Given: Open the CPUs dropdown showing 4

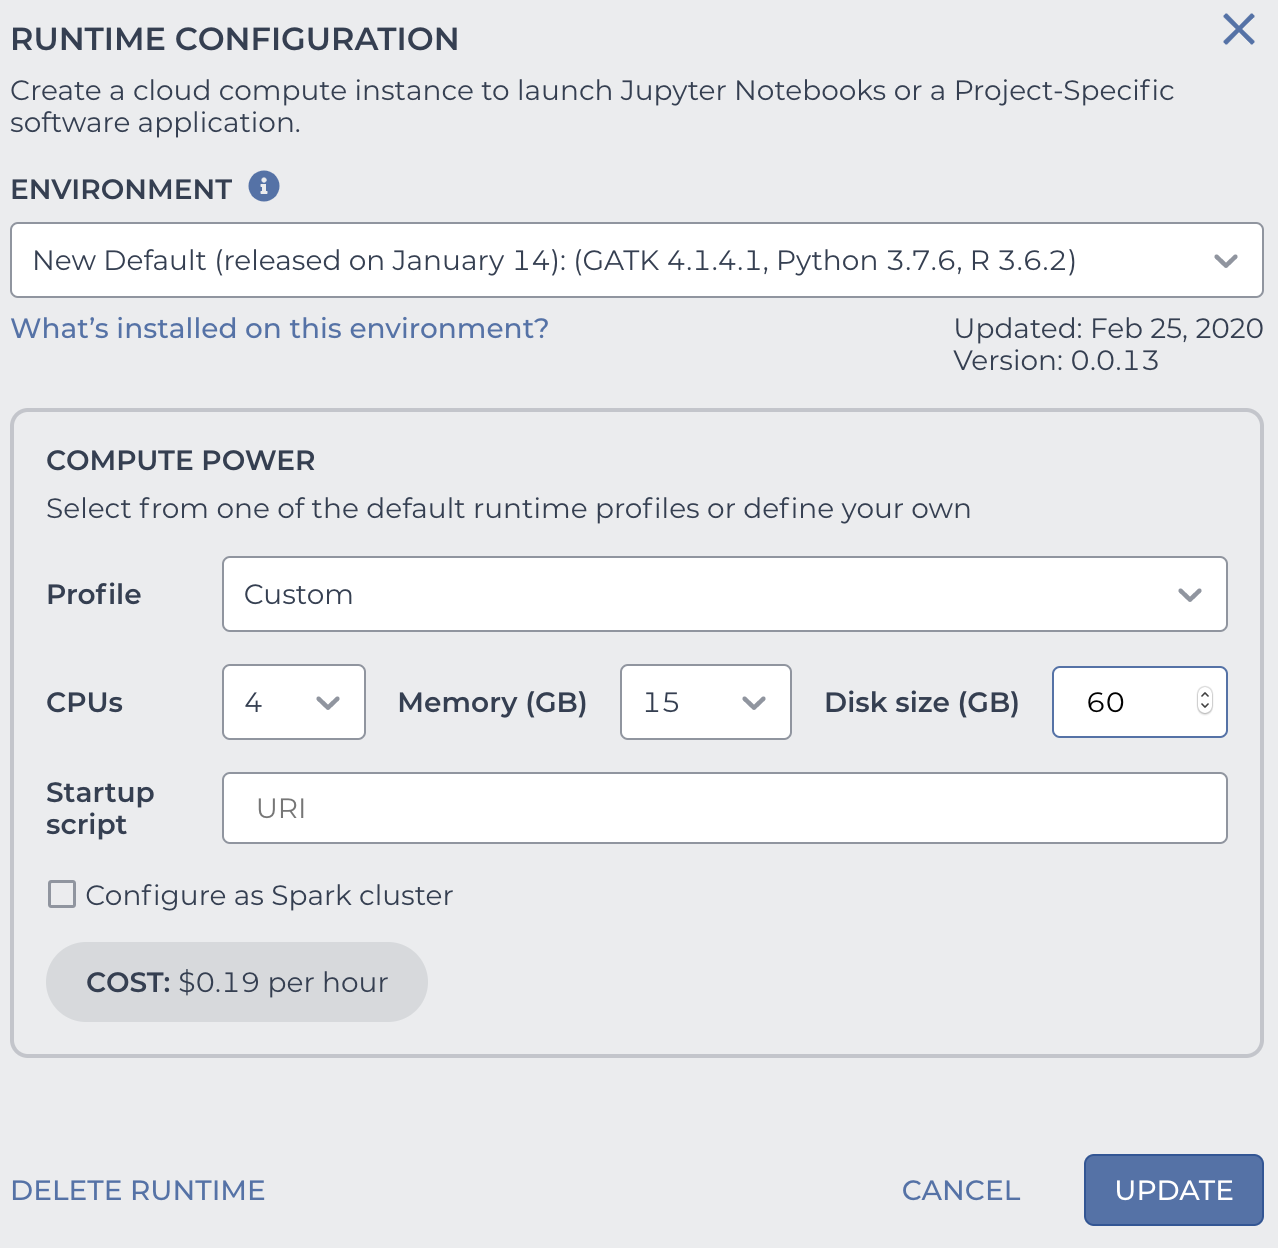Looking at the screenshot, I should coord(294,702).
